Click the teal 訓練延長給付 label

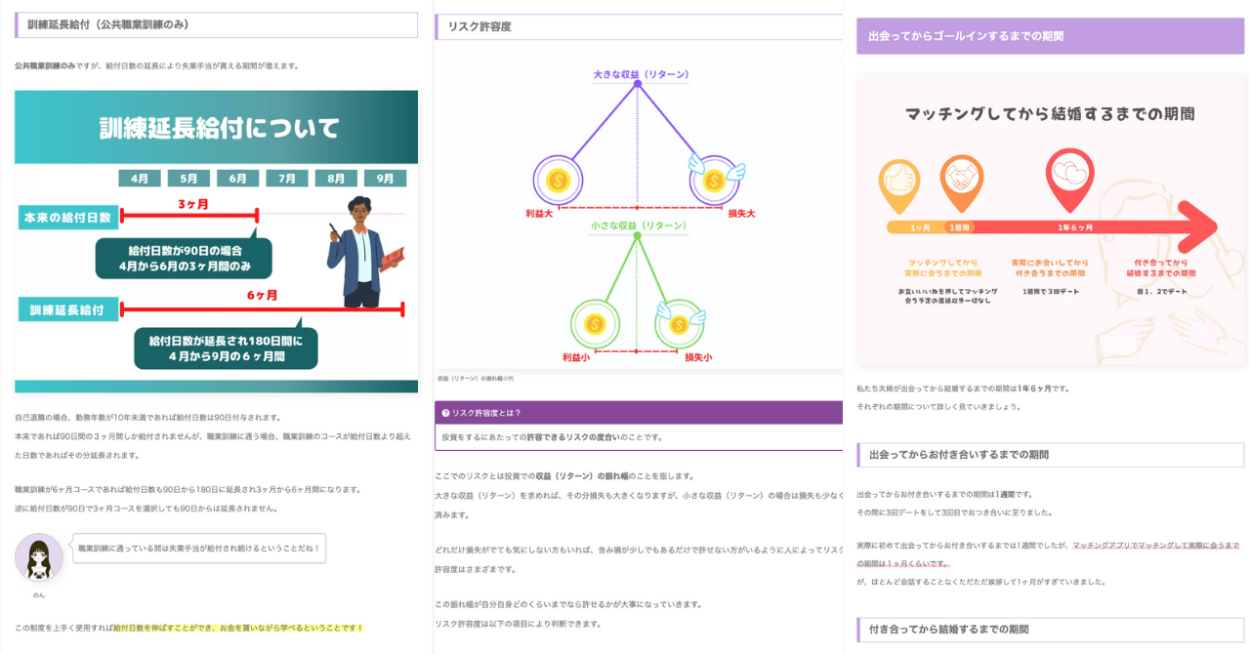pos(67,309)
